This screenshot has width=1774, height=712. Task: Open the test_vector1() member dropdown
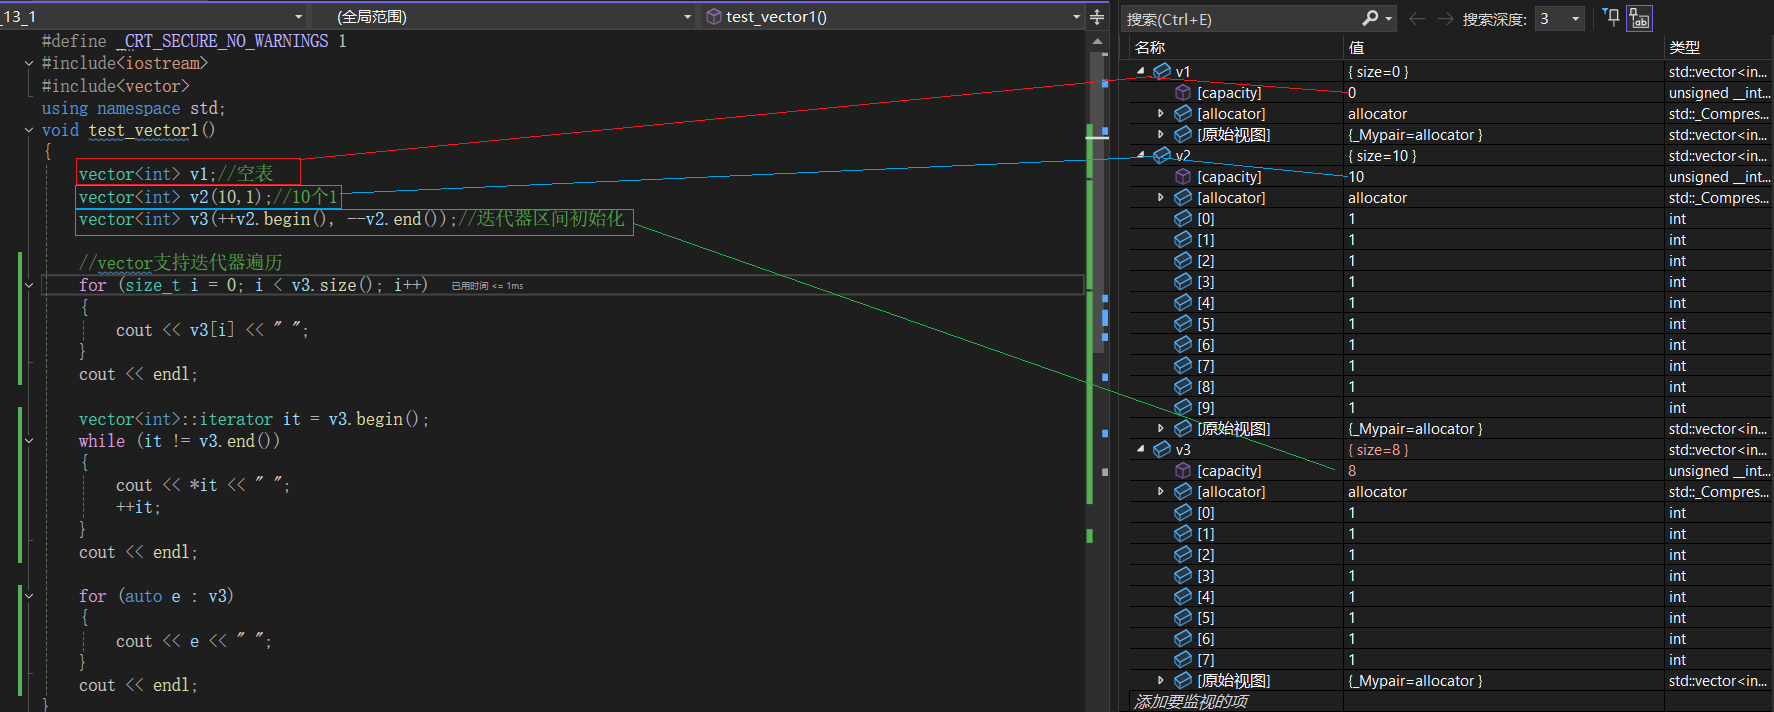pos(892,17)
